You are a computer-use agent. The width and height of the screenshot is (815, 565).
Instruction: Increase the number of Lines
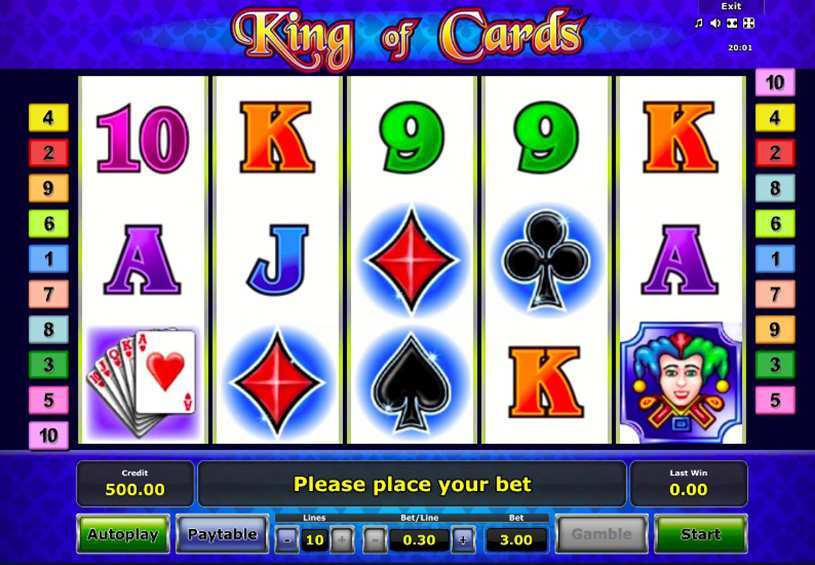coord(341,540)
